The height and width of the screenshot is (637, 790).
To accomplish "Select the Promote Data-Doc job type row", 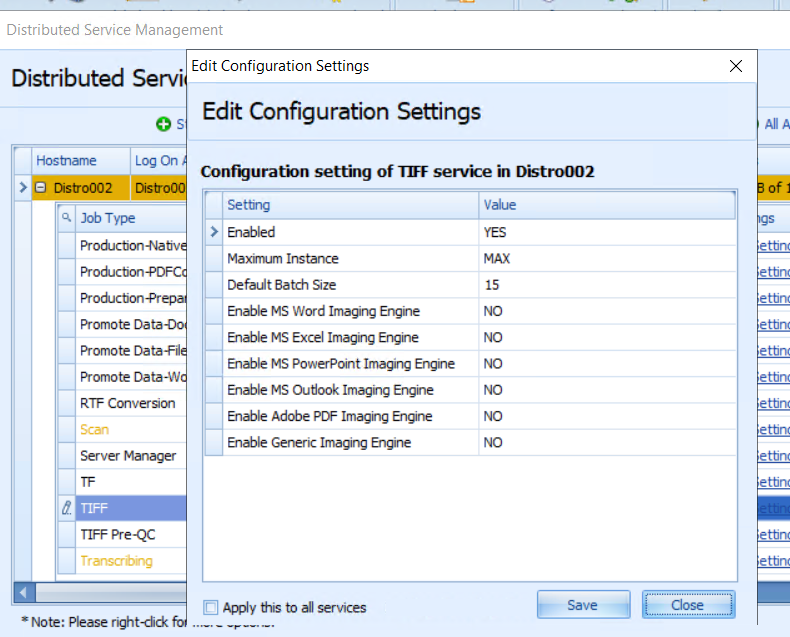I will click(131, 324).
